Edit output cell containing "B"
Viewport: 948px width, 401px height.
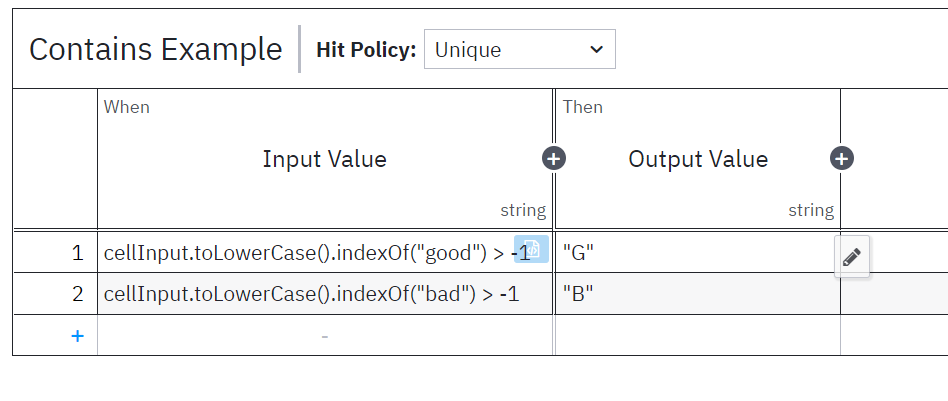click(x=698, y=294)
